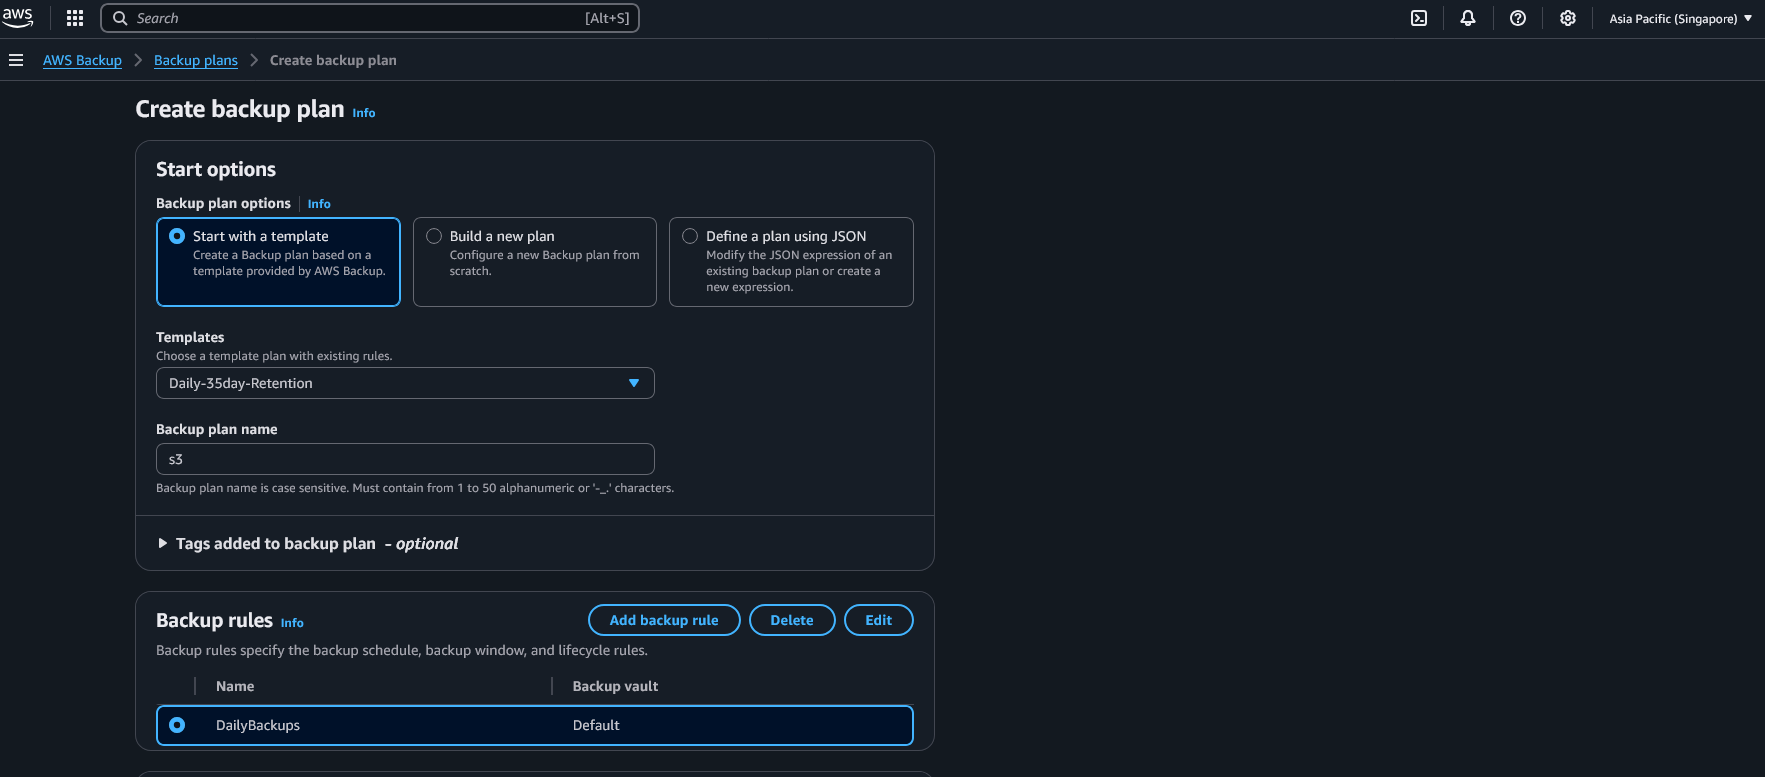Open the notifications bell icon

pyautogui.click(x=1468, y=18)
